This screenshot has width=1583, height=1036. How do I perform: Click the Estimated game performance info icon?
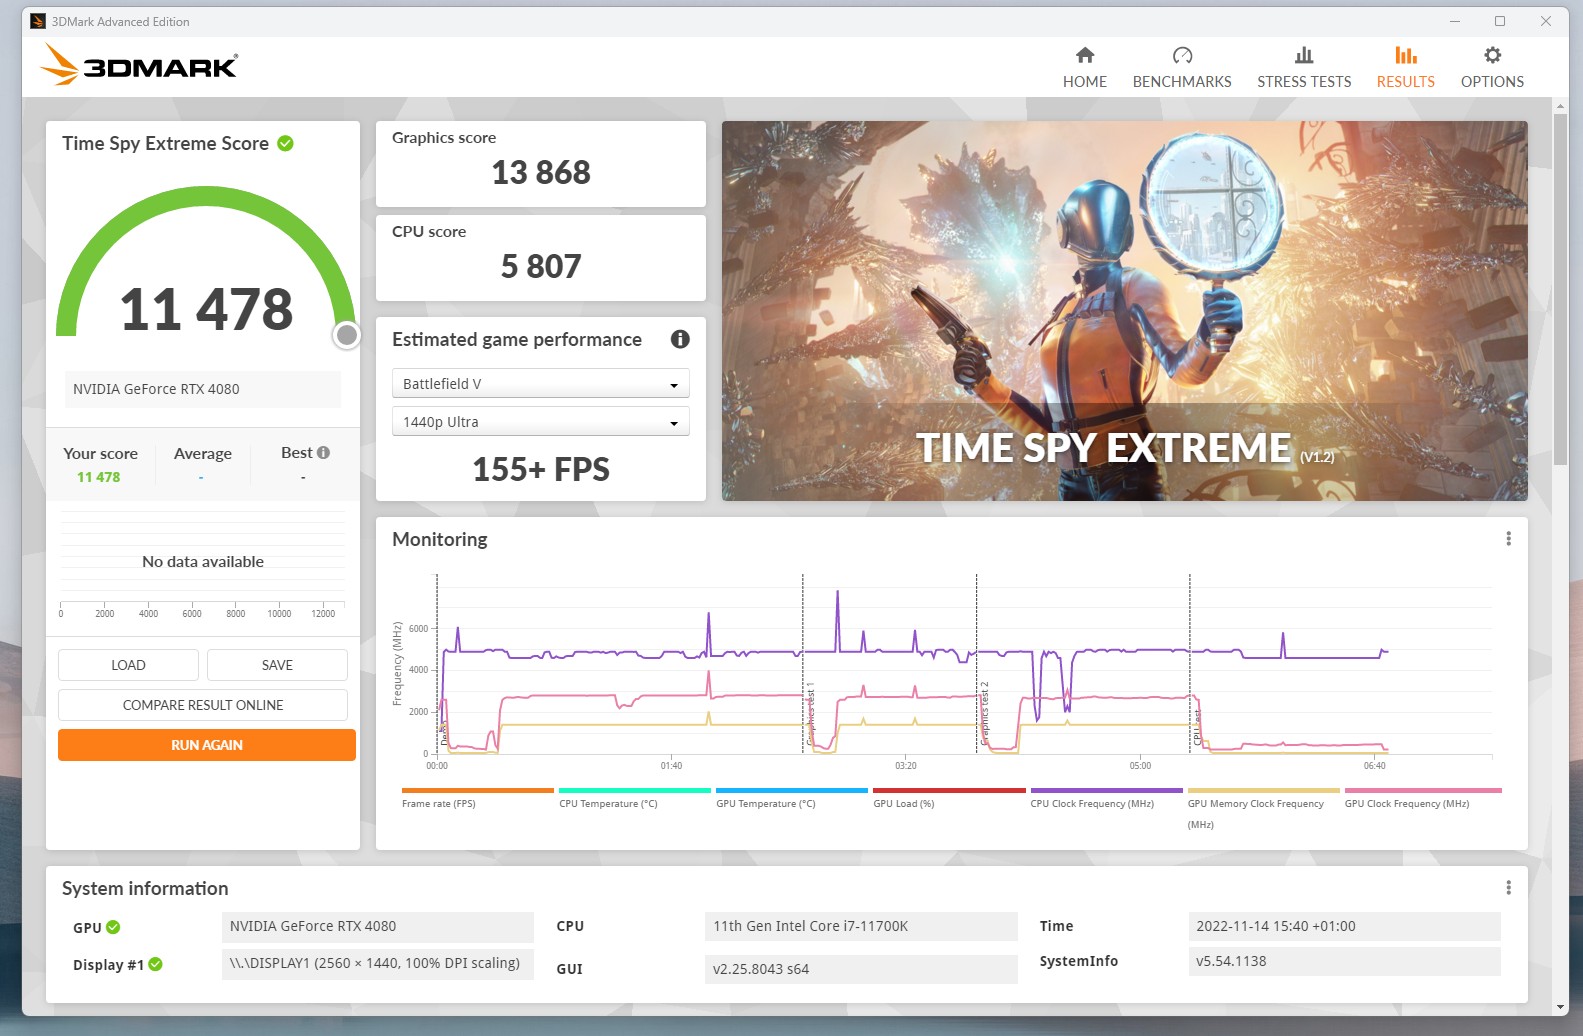pos(680,339)
